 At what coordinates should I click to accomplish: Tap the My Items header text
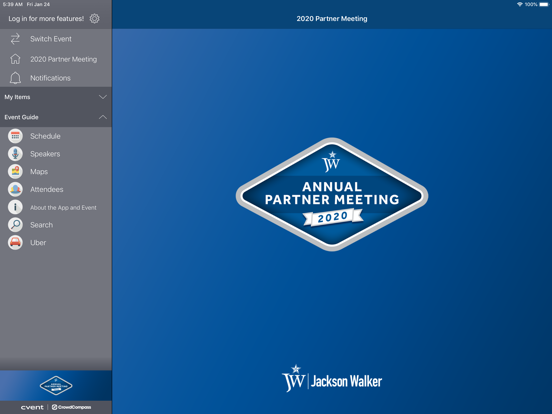coord(17,97)
